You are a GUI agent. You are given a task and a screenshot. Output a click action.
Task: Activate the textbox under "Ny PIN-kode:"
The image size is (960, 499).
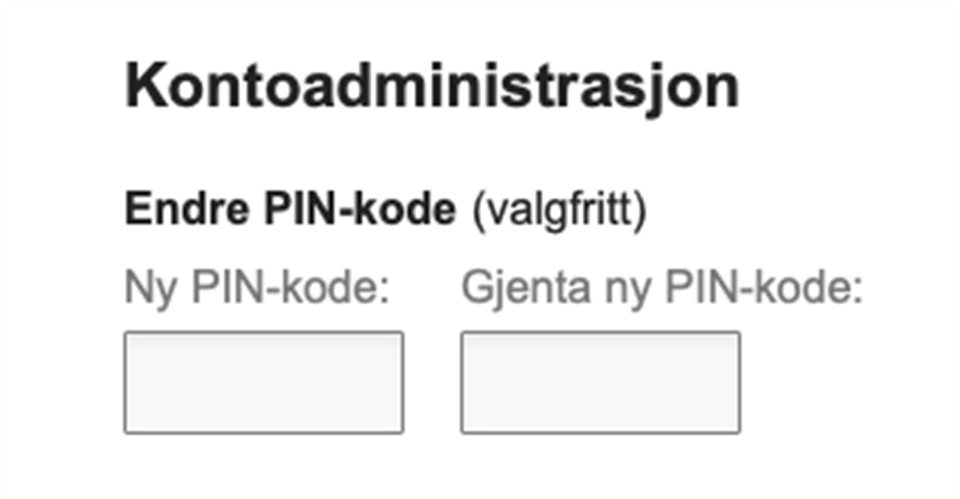(264, 383)
